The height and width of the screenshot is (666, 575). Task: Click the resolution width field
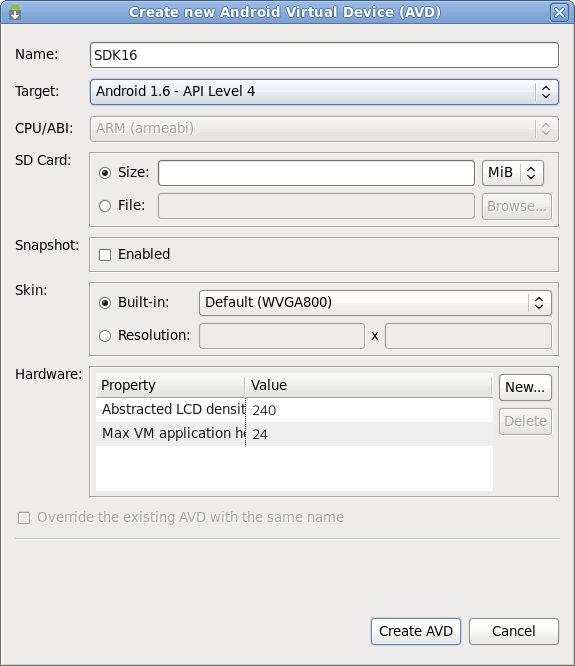(x=282, y=336)
